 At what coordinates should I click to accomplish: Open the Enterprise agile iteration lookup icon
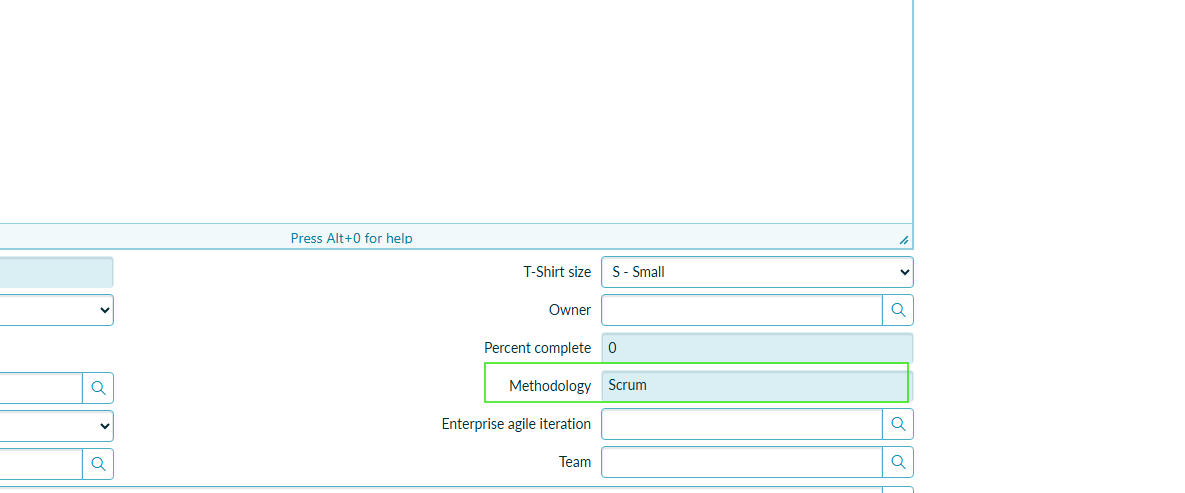coord(898,424)
